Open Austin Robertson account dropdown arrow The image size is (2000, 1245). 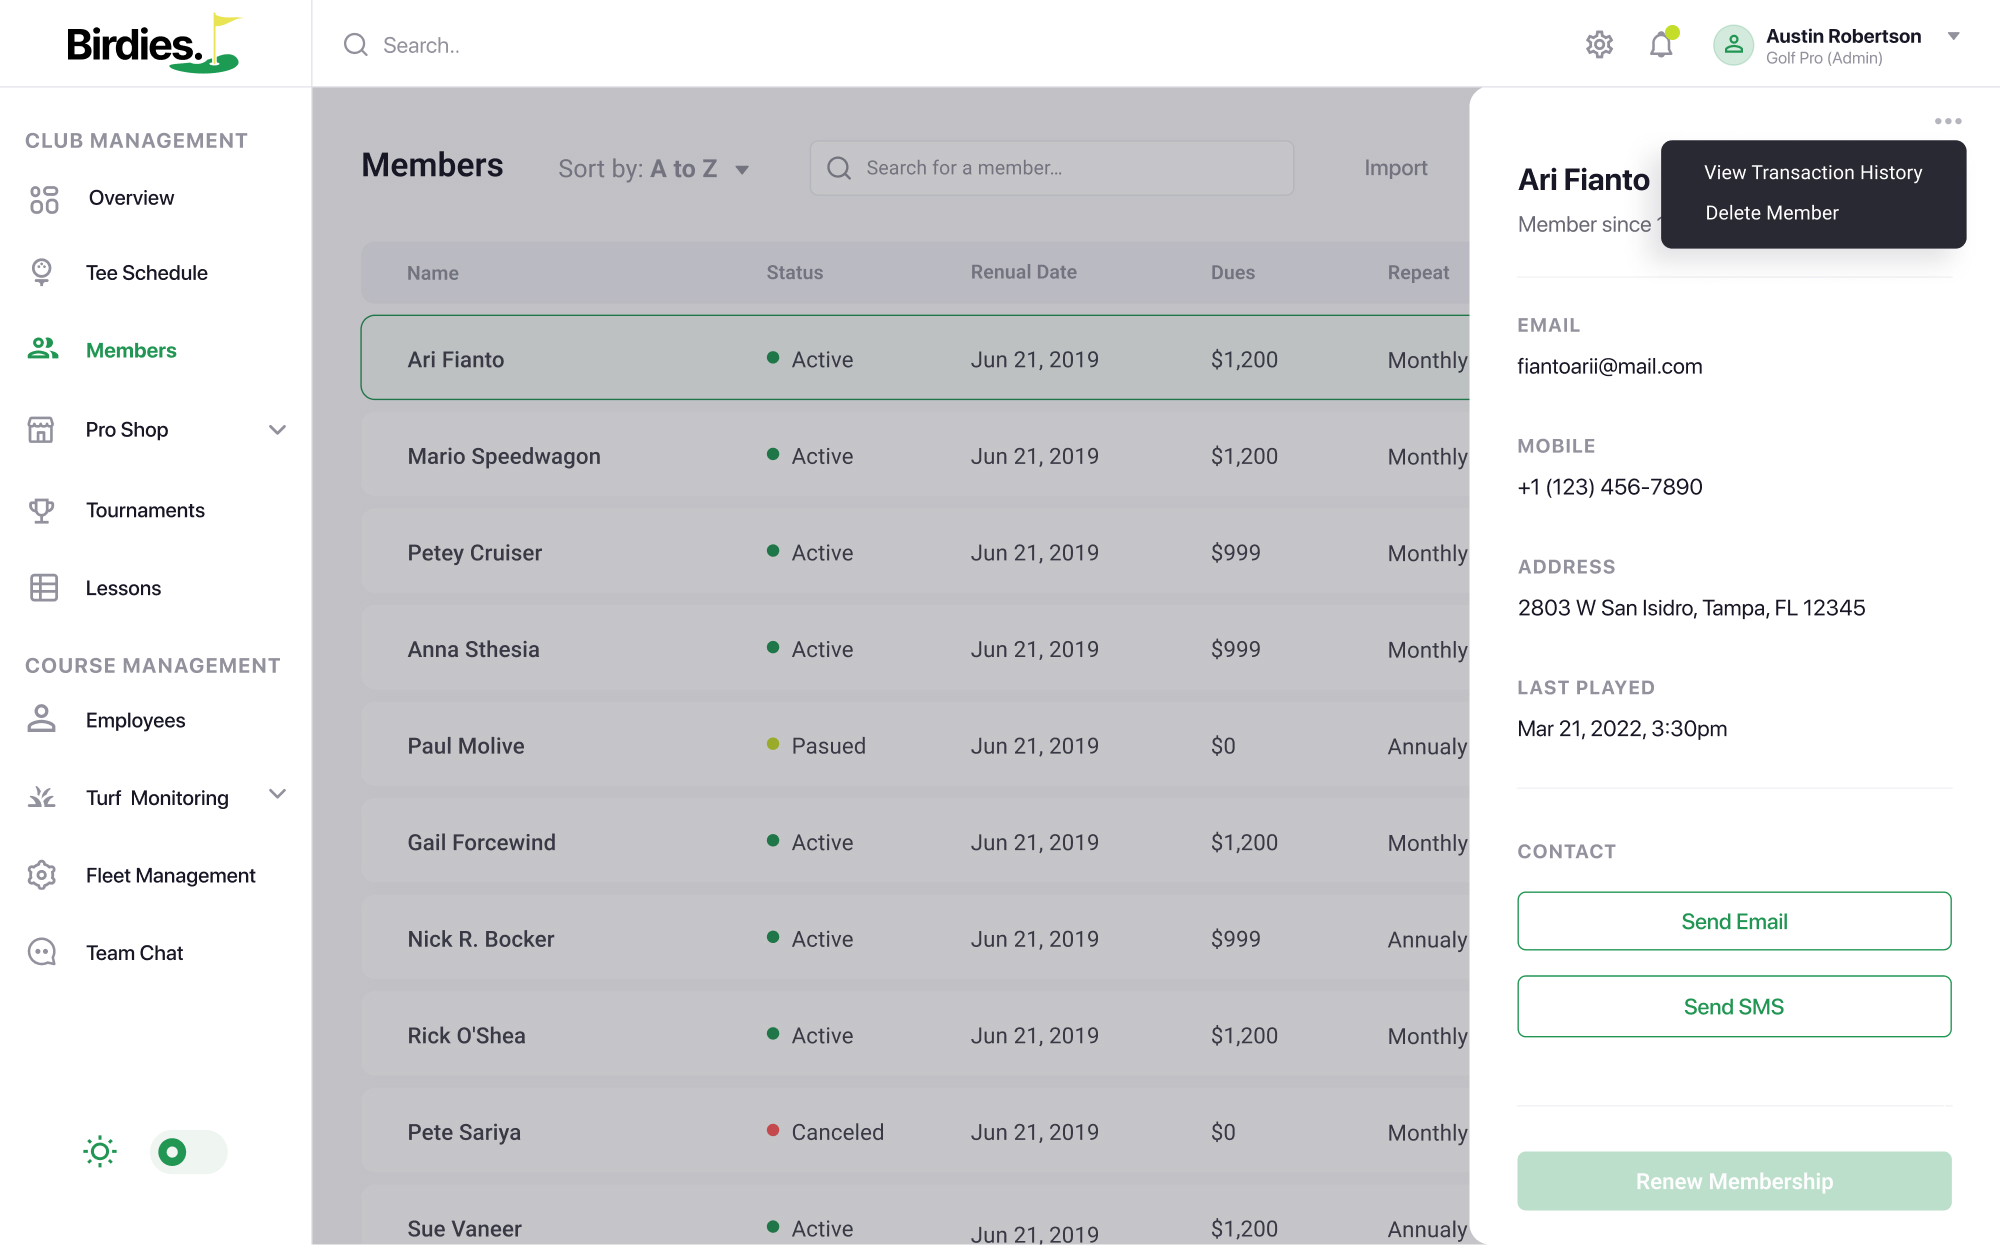(1953, 36)
